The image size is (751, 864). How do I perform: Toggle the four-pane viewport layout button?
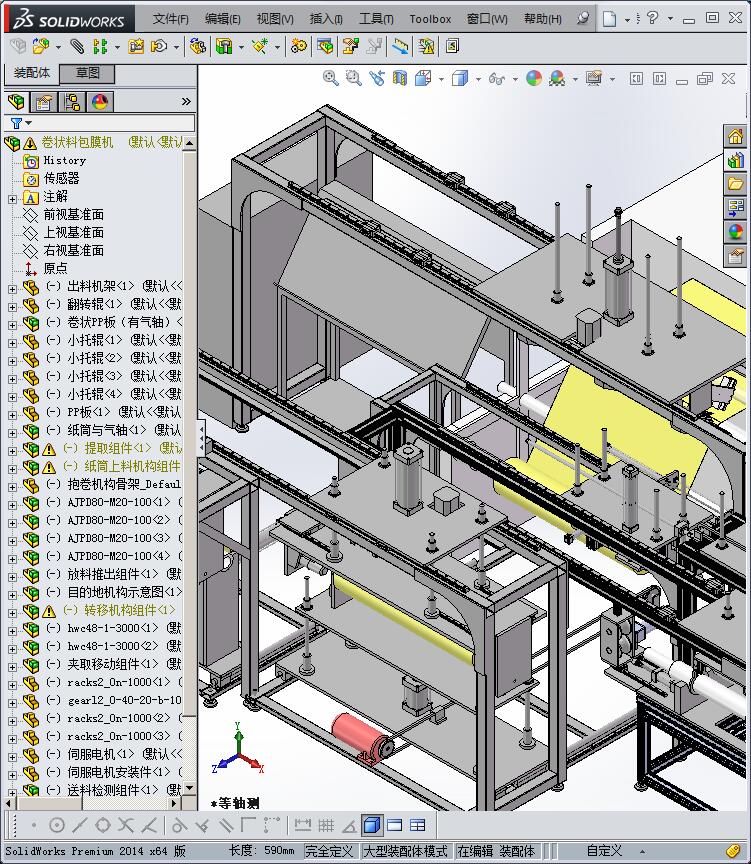(418, 825)
